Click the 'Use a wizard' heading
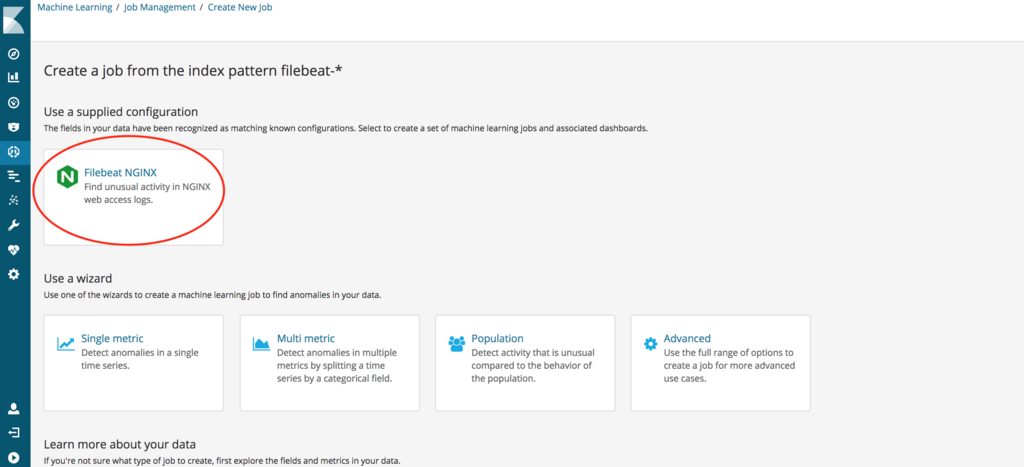The image size is (1024, 467). pyautogui.click(x=78, y=278)
